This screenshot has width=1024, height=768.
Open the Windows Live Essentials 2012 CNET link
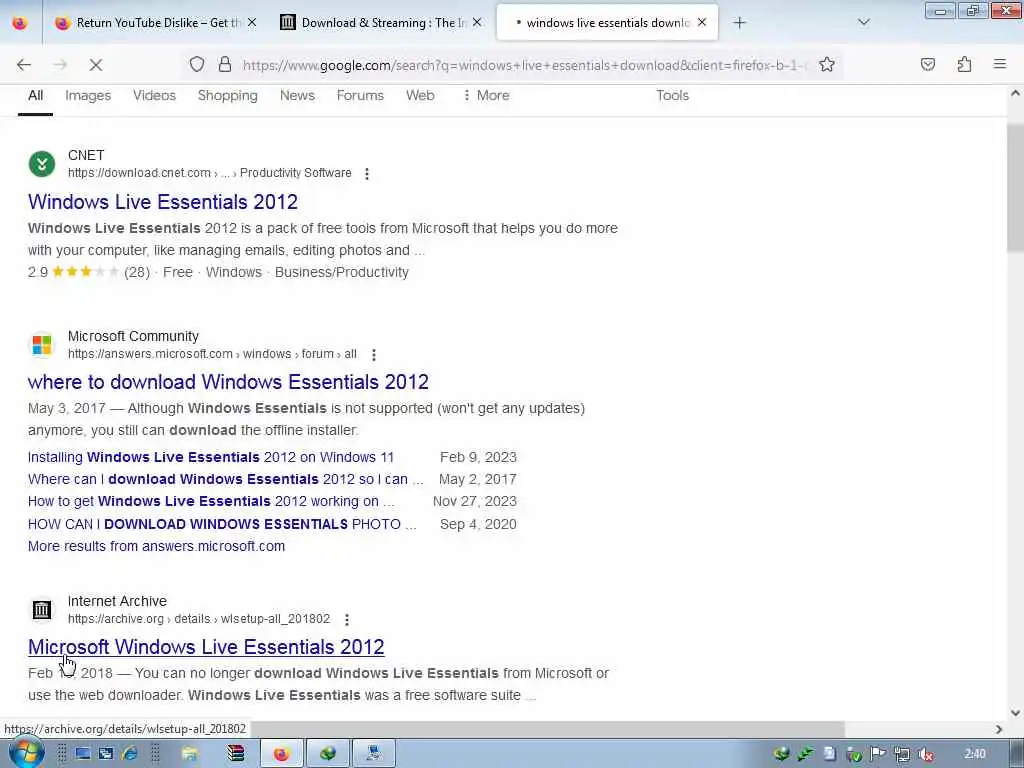[x=163, y=202]
